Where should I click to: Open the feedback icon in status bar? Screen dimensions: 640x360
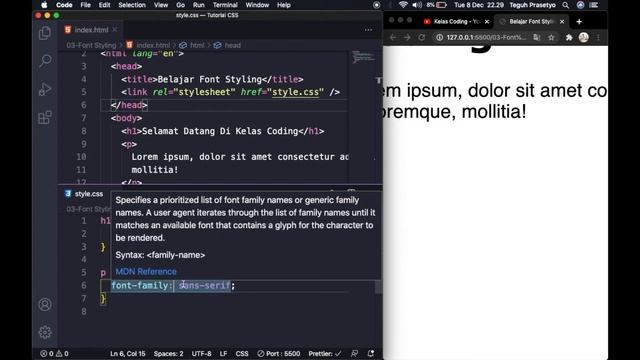coord(354,353)
